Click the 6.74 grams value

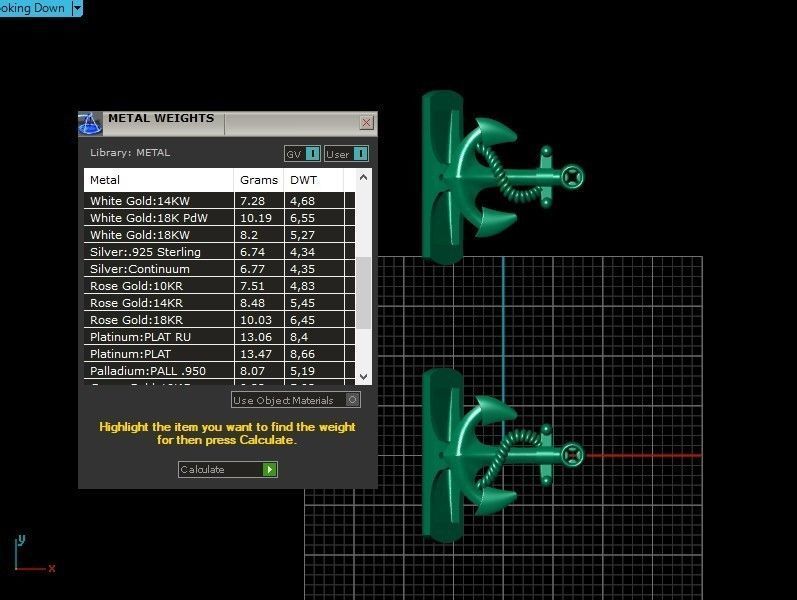(x=252, y=252)
